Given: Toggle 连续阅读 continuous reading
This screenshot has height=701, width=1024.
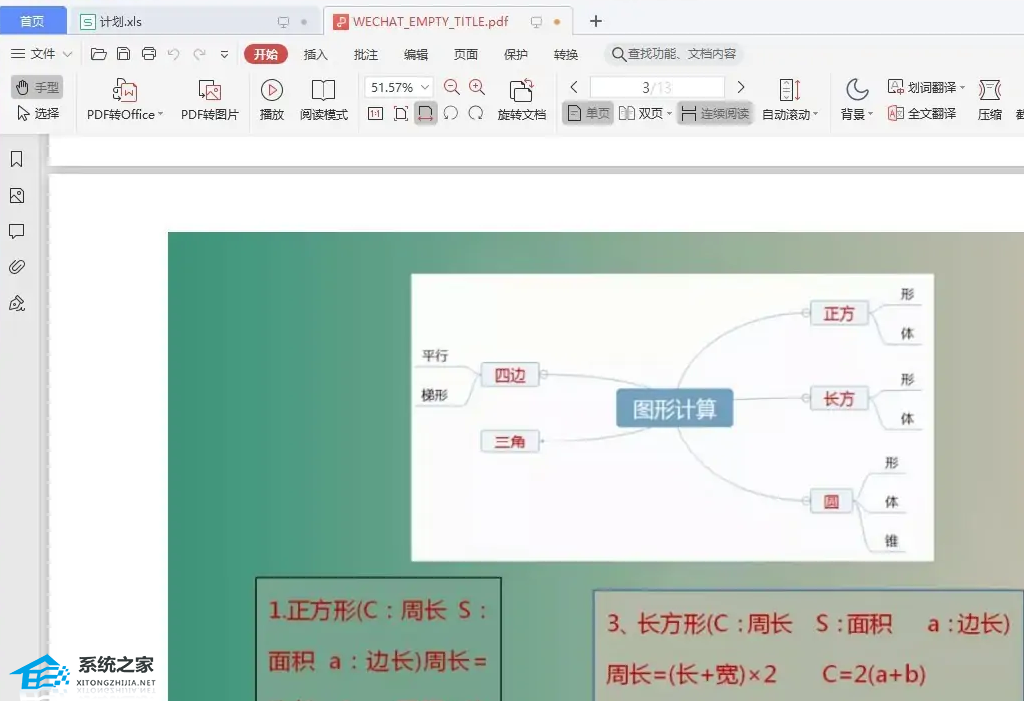Looking at the screenshot, I should tap(714, 114).
